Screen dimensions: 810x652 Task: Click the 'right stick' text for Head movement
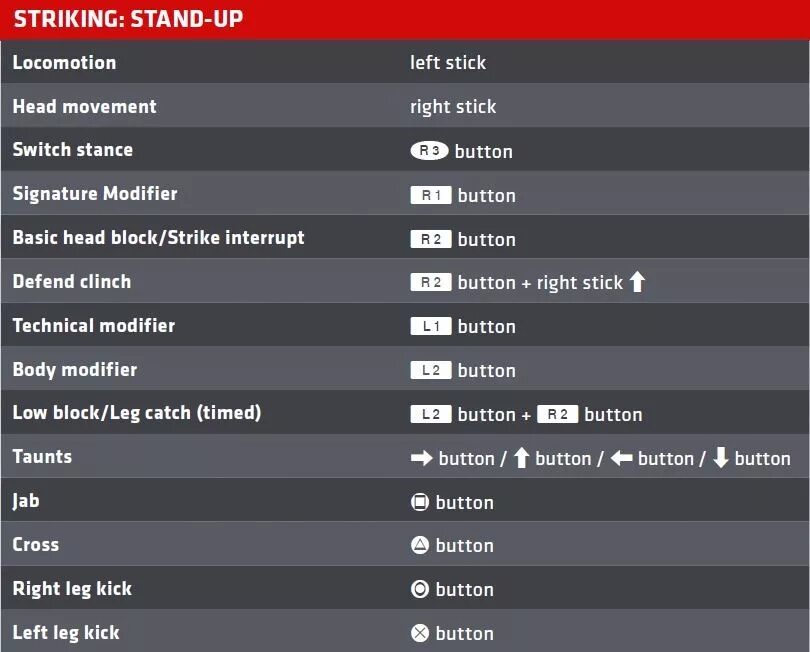pyautogui.click(x=453, y=107)
